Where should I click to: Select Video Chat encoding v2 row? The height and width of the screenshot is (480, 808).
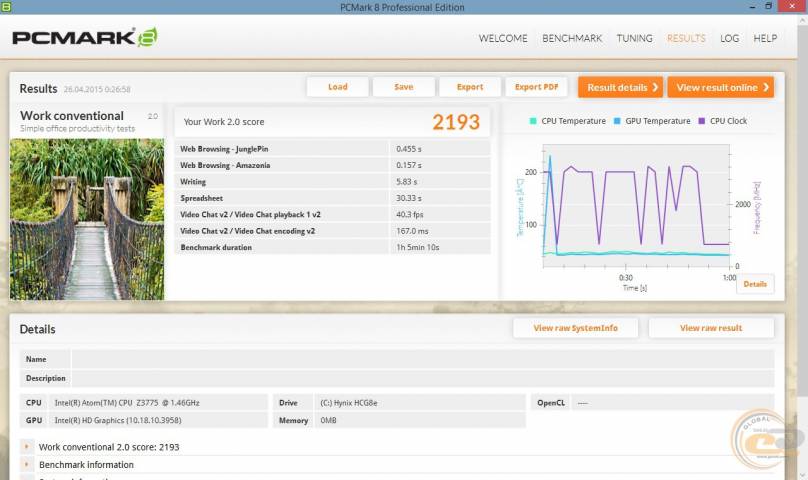tap(332, 231)
